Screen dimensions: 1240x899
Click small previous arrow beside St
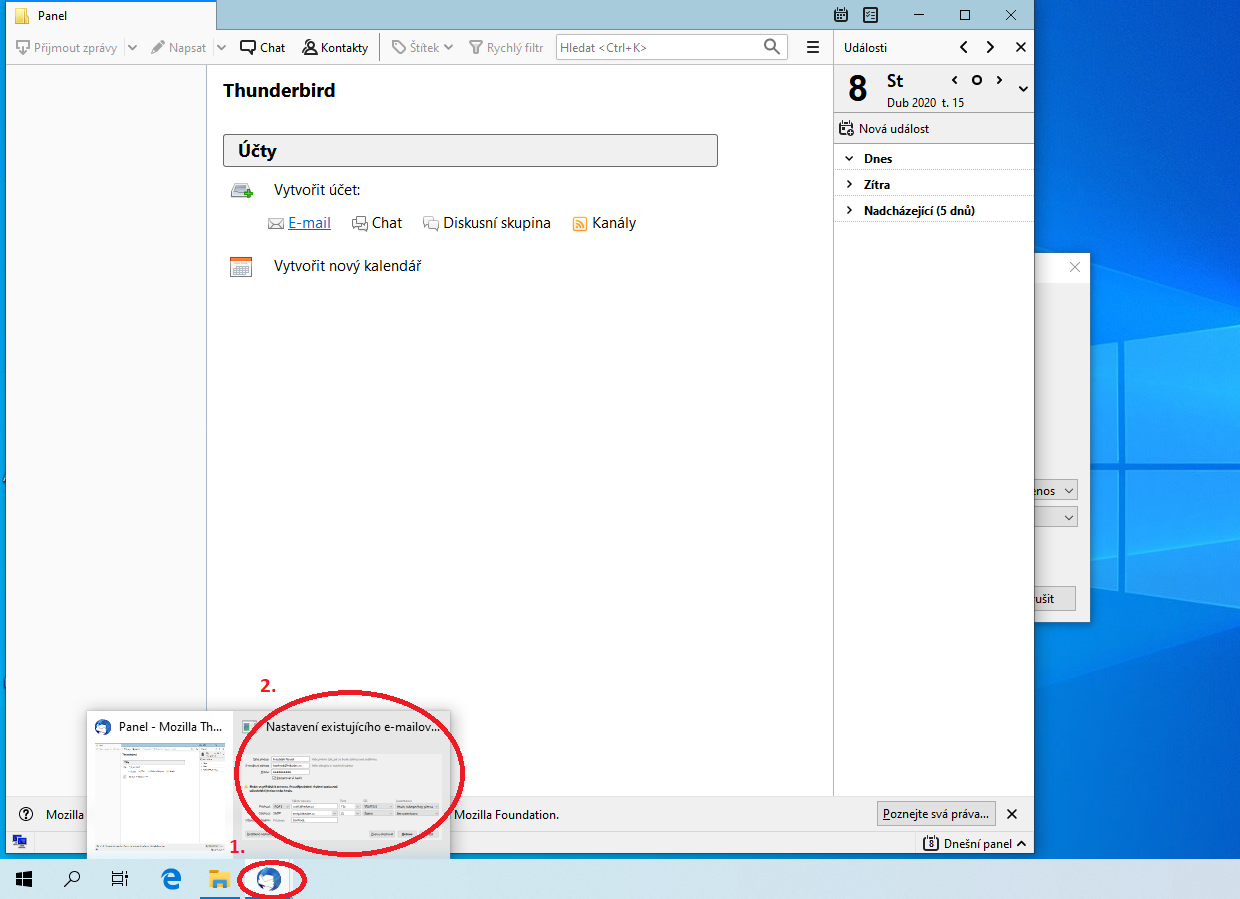[955, 80]
